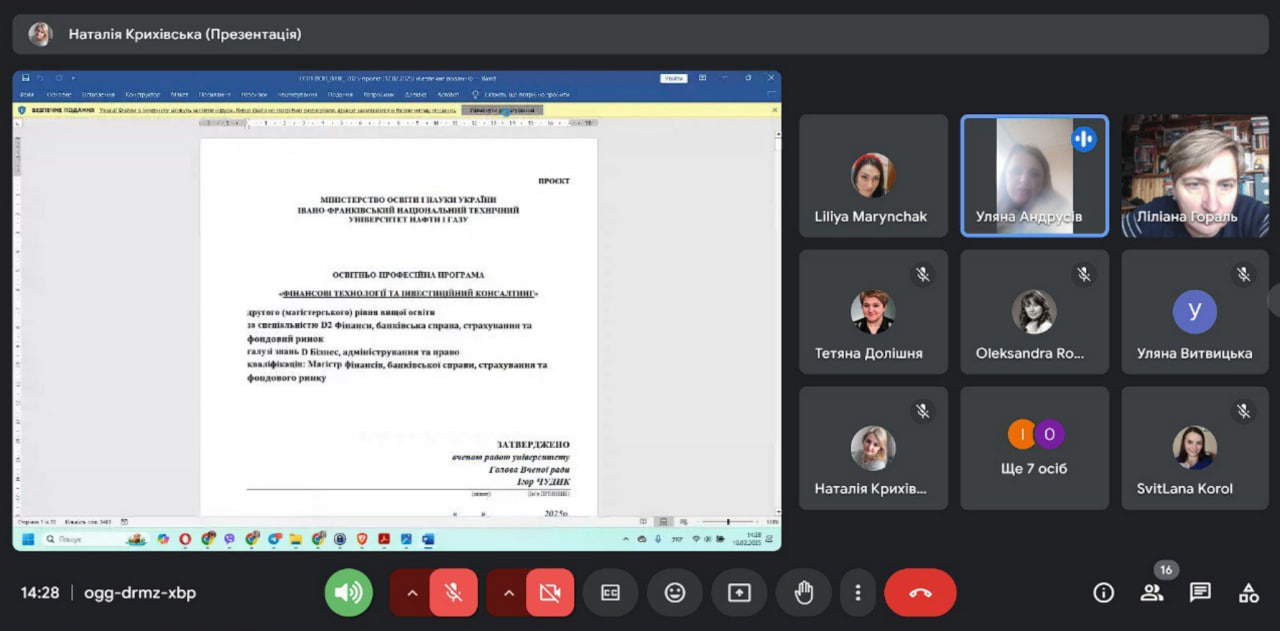Raise your hand
The image size is (1280, 631).
click(x=803, y=593)
